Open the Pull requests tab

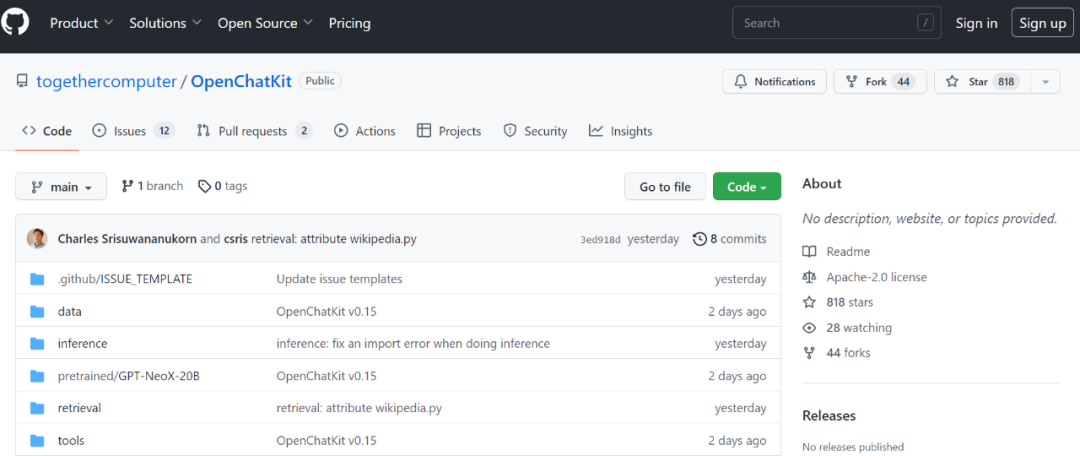254,131
